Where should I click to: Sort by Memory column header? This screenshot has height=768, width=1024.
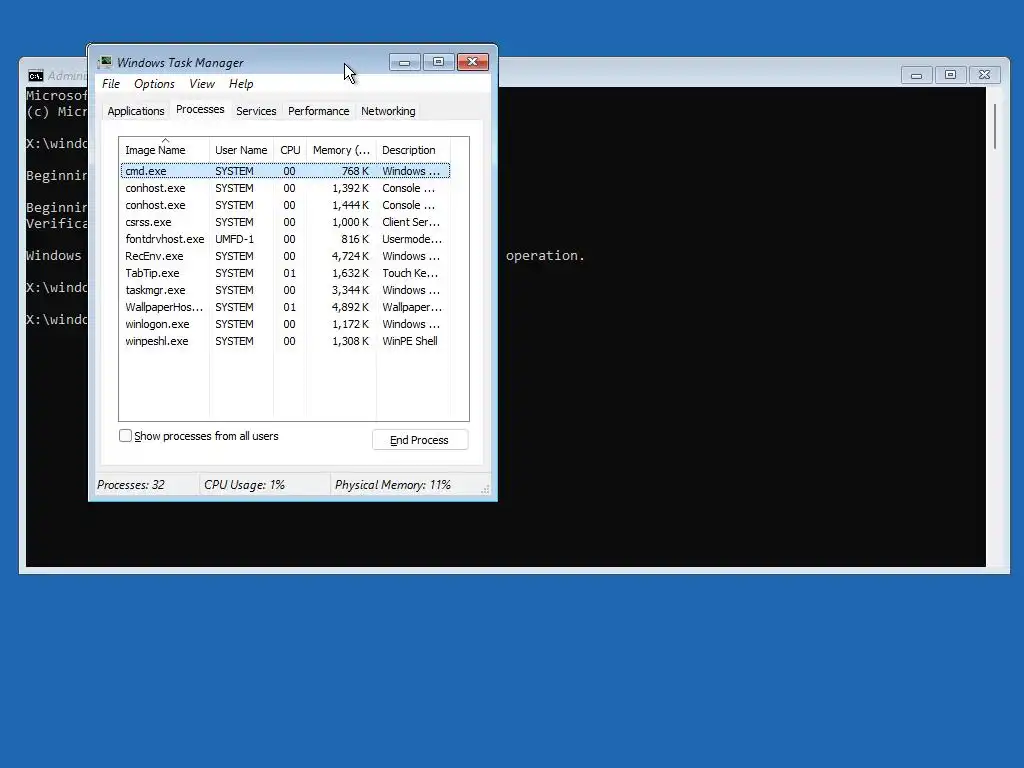(x=341, y=150)
